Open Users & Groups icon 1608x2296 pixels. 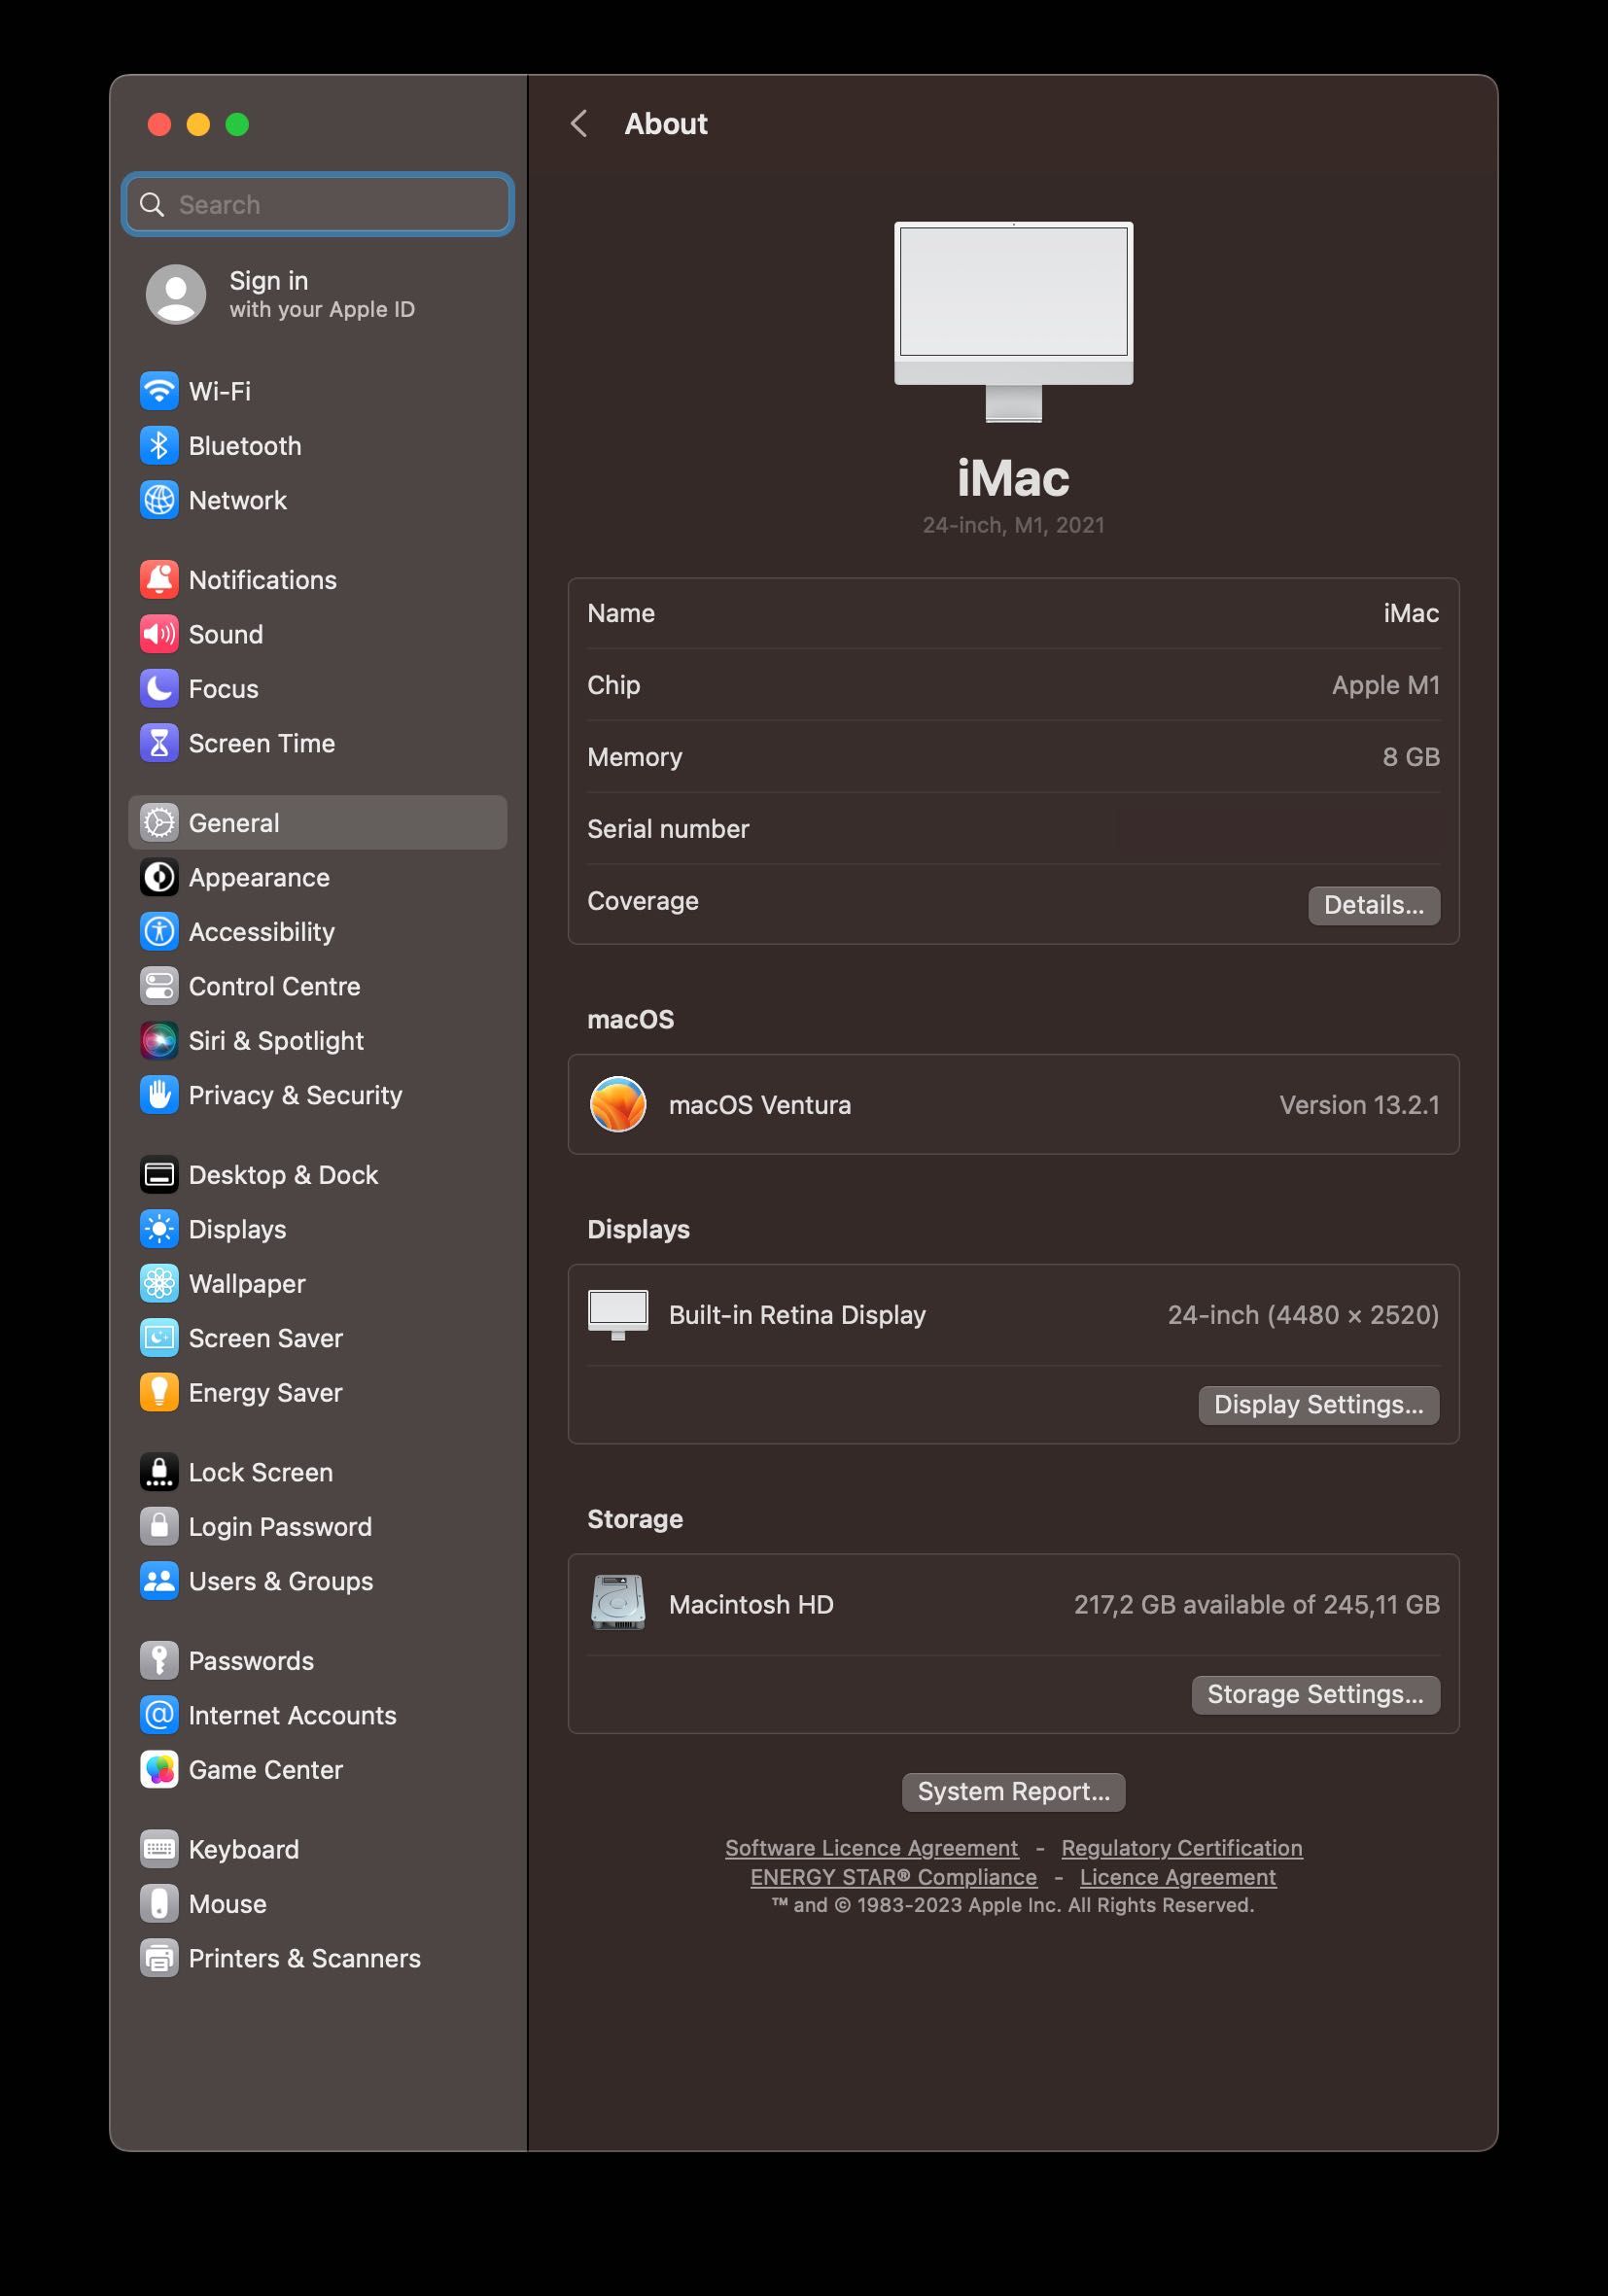(x=159, y=1581)
